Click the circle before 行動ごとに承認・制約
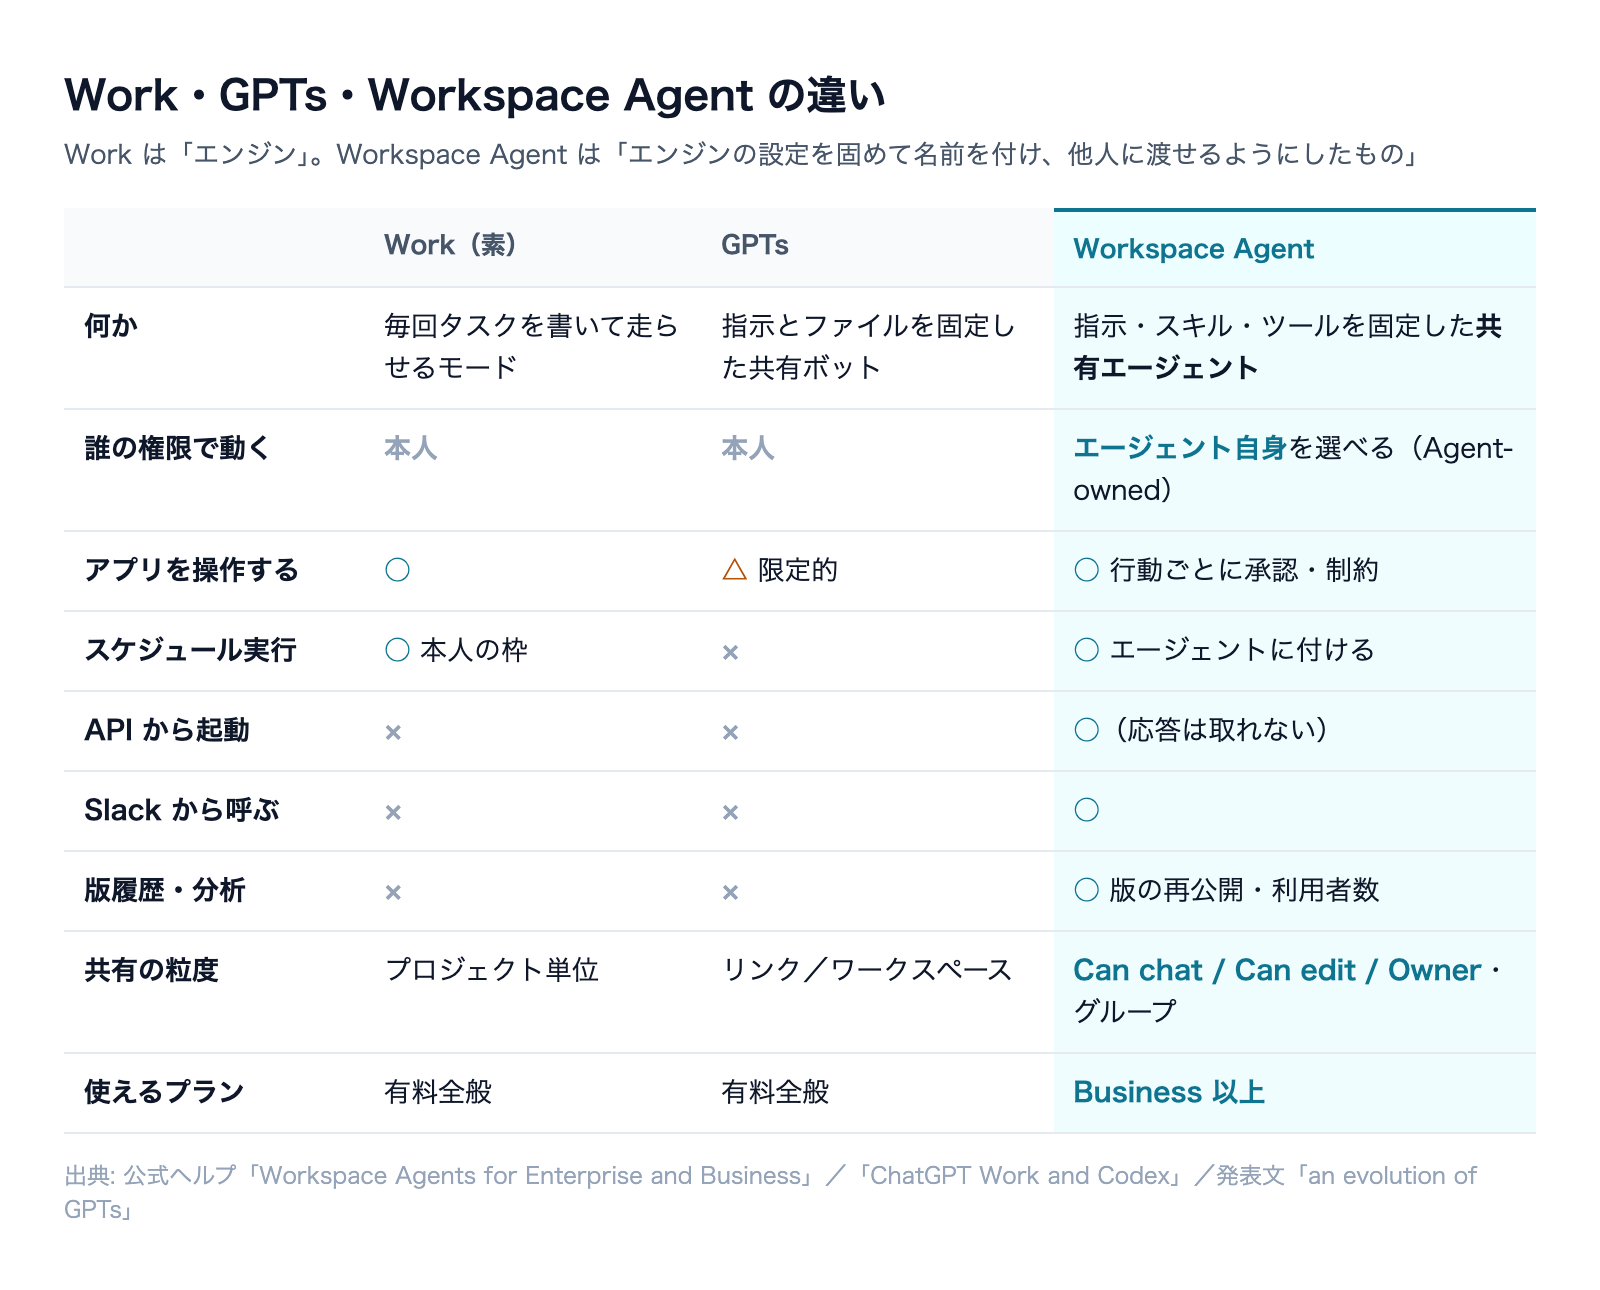 (x=1086, y=570)
